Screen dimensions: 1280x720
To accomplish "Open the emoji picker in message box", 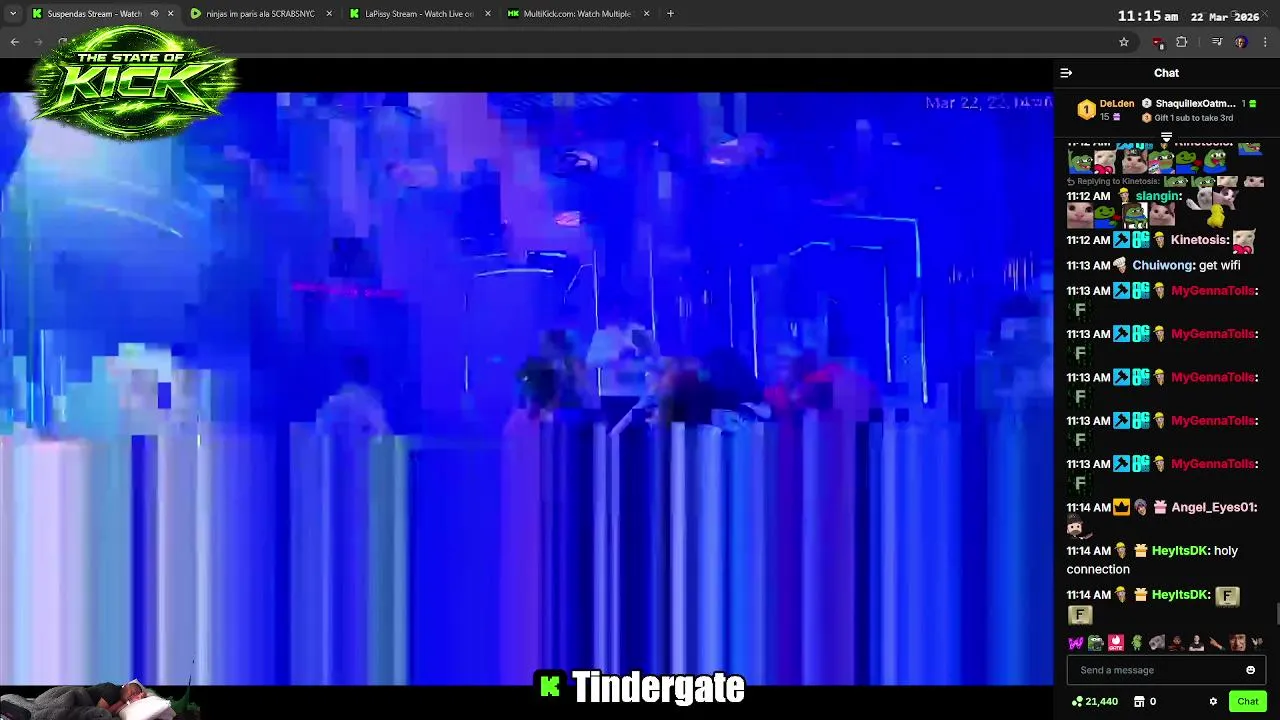I will click(x=1250, y=670).
